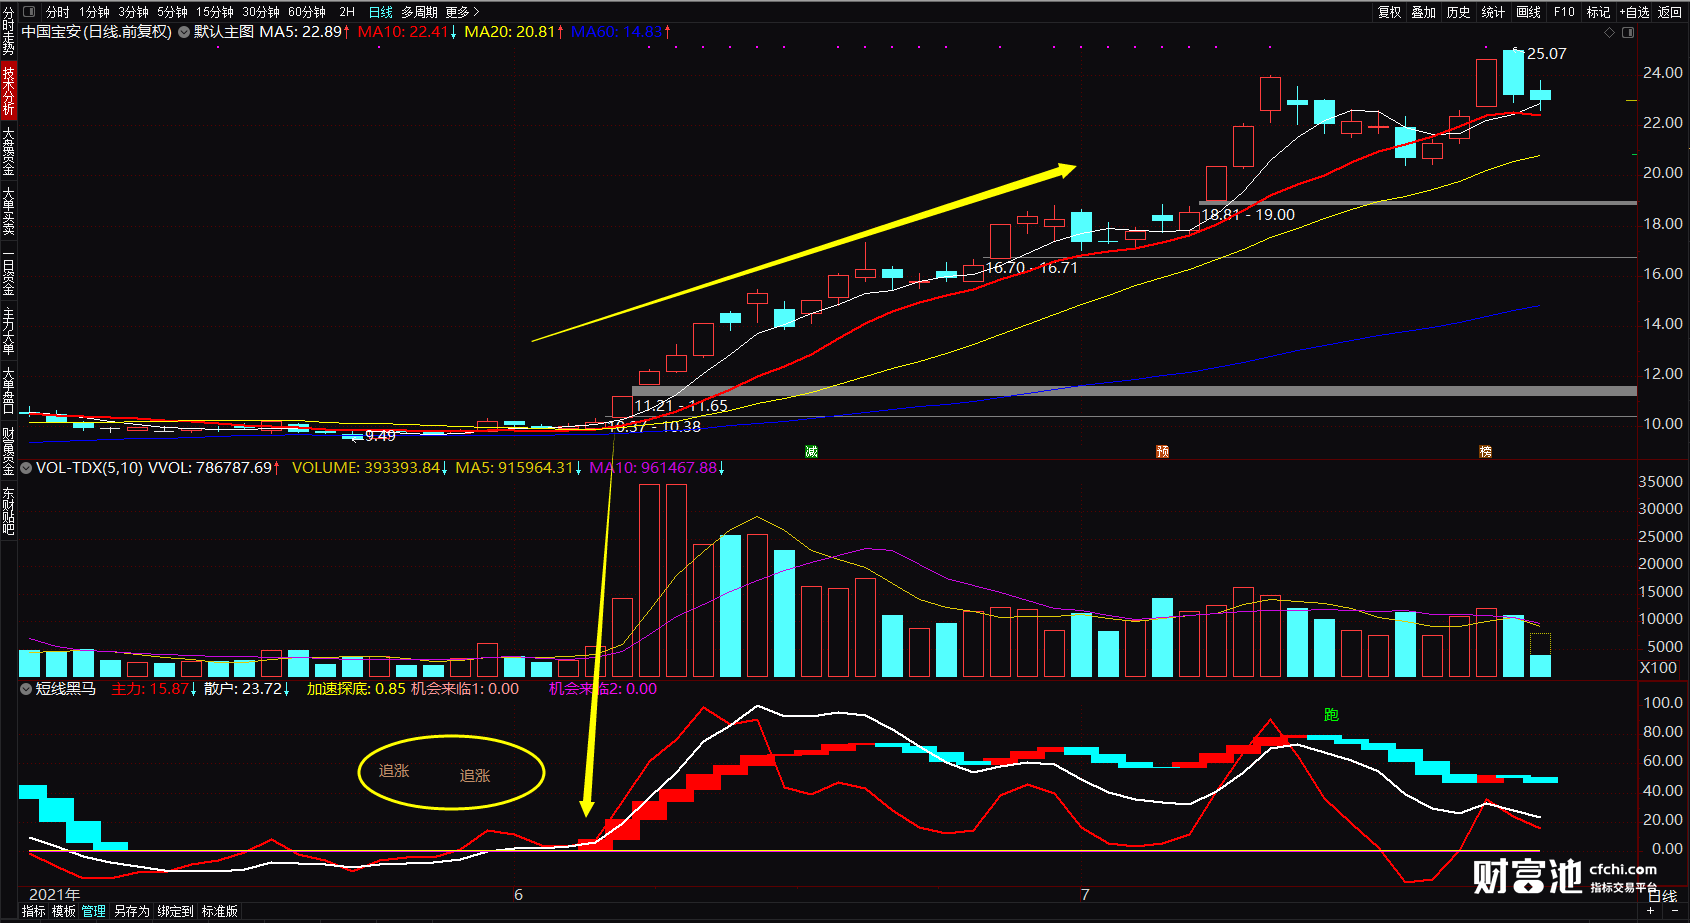Select the 日线 daily period tab

pyautogui.click(x=381, y=12)
